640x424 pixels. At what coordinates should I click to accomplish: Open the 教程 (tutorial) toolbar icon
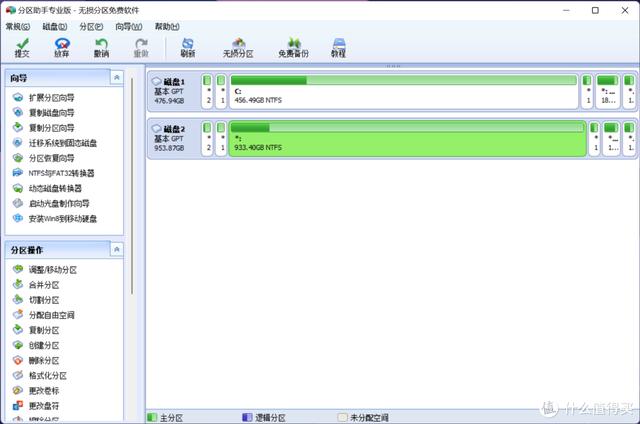tap(338, 48)
